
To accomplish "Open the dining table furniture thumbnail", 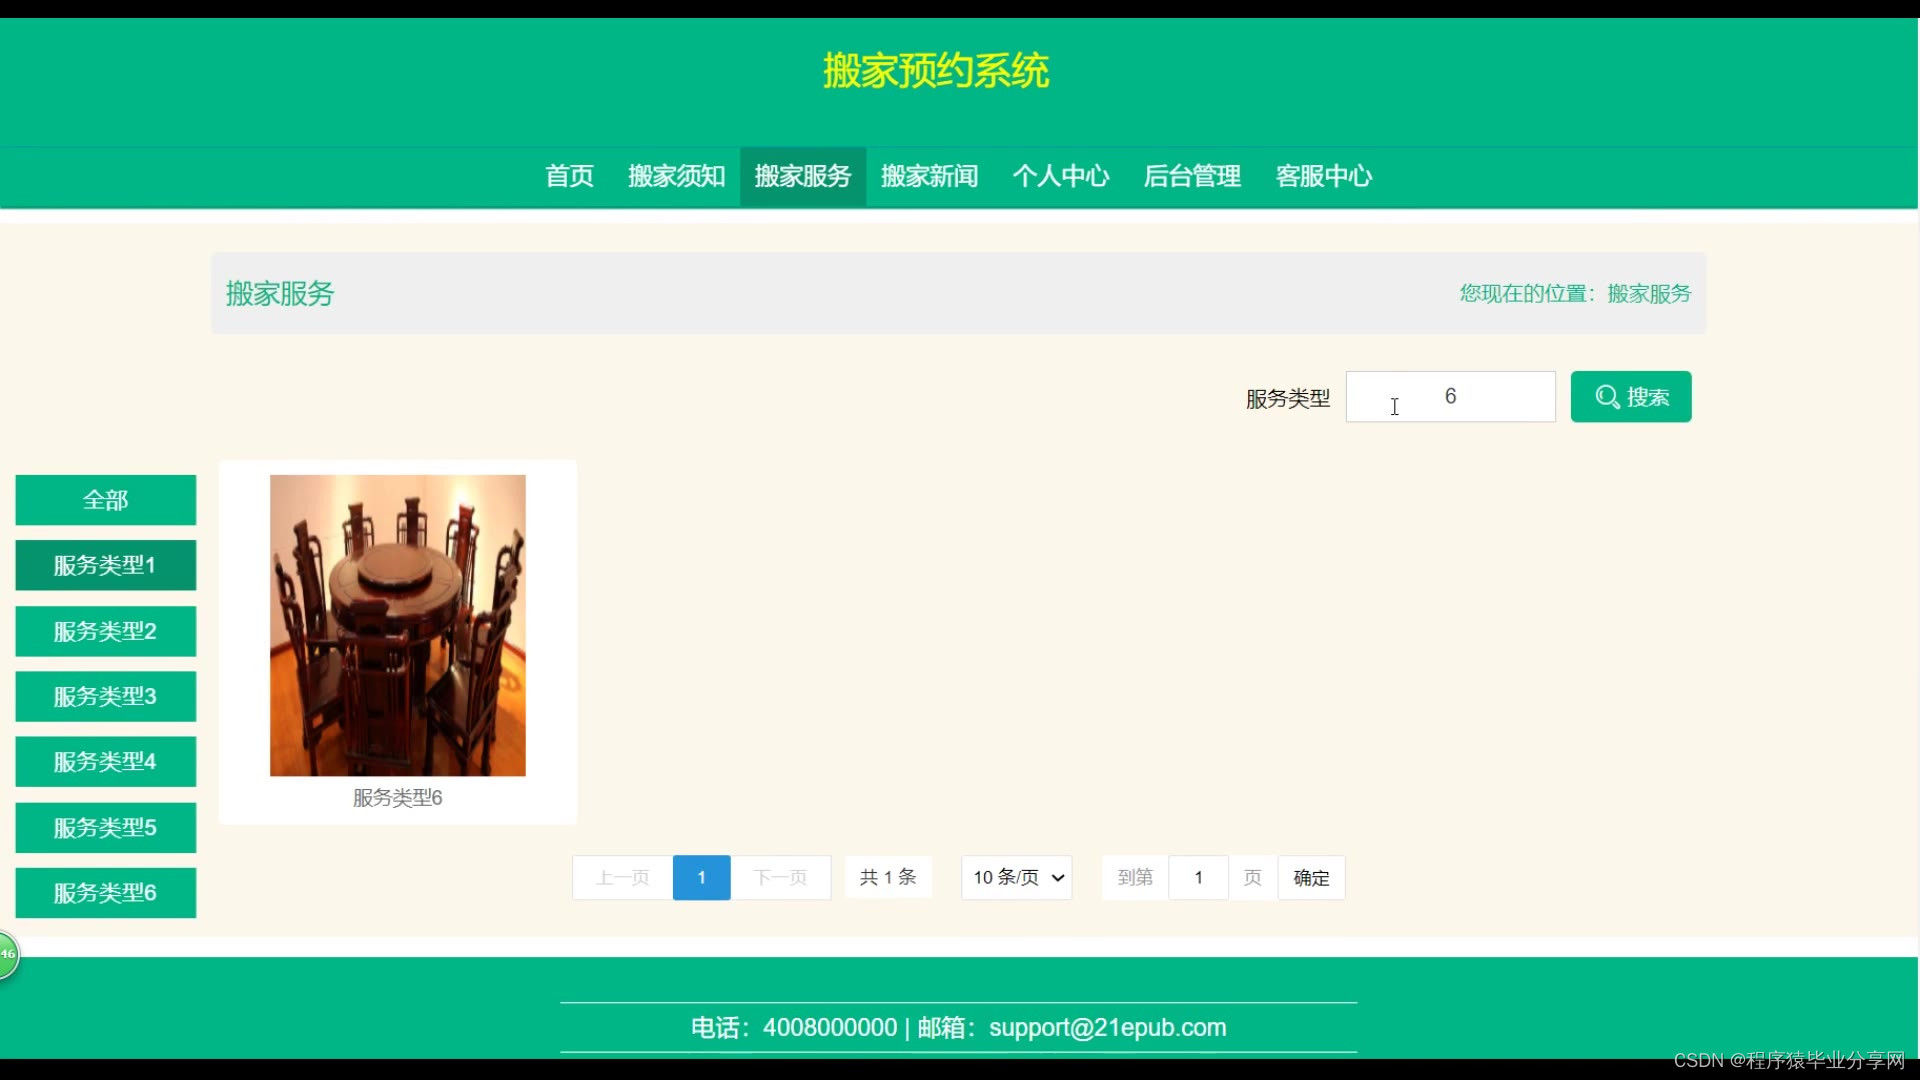I will [x=397, y=625].
